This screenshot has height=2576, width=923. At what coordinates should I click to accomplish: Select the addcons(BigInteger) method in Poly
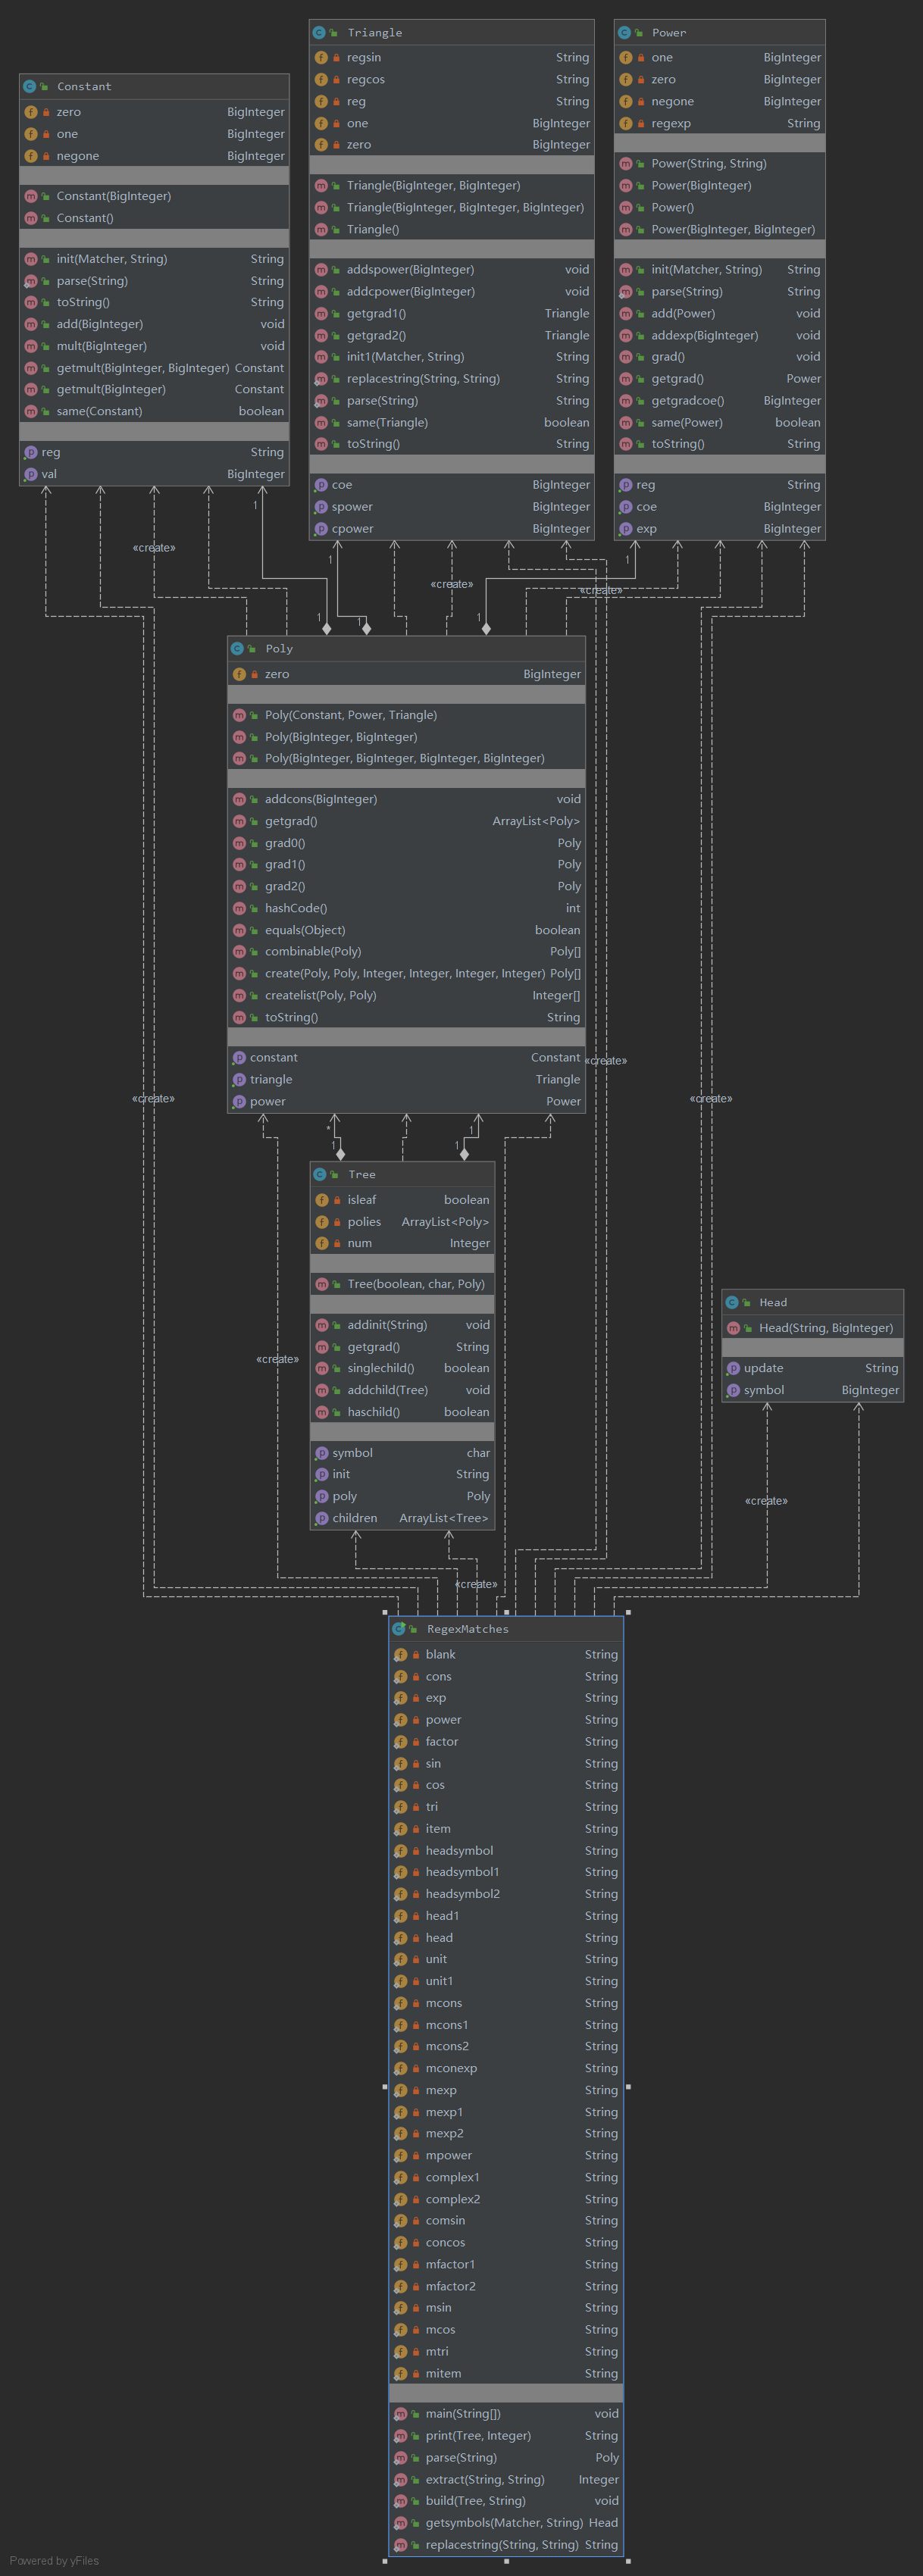coord(406,800)
